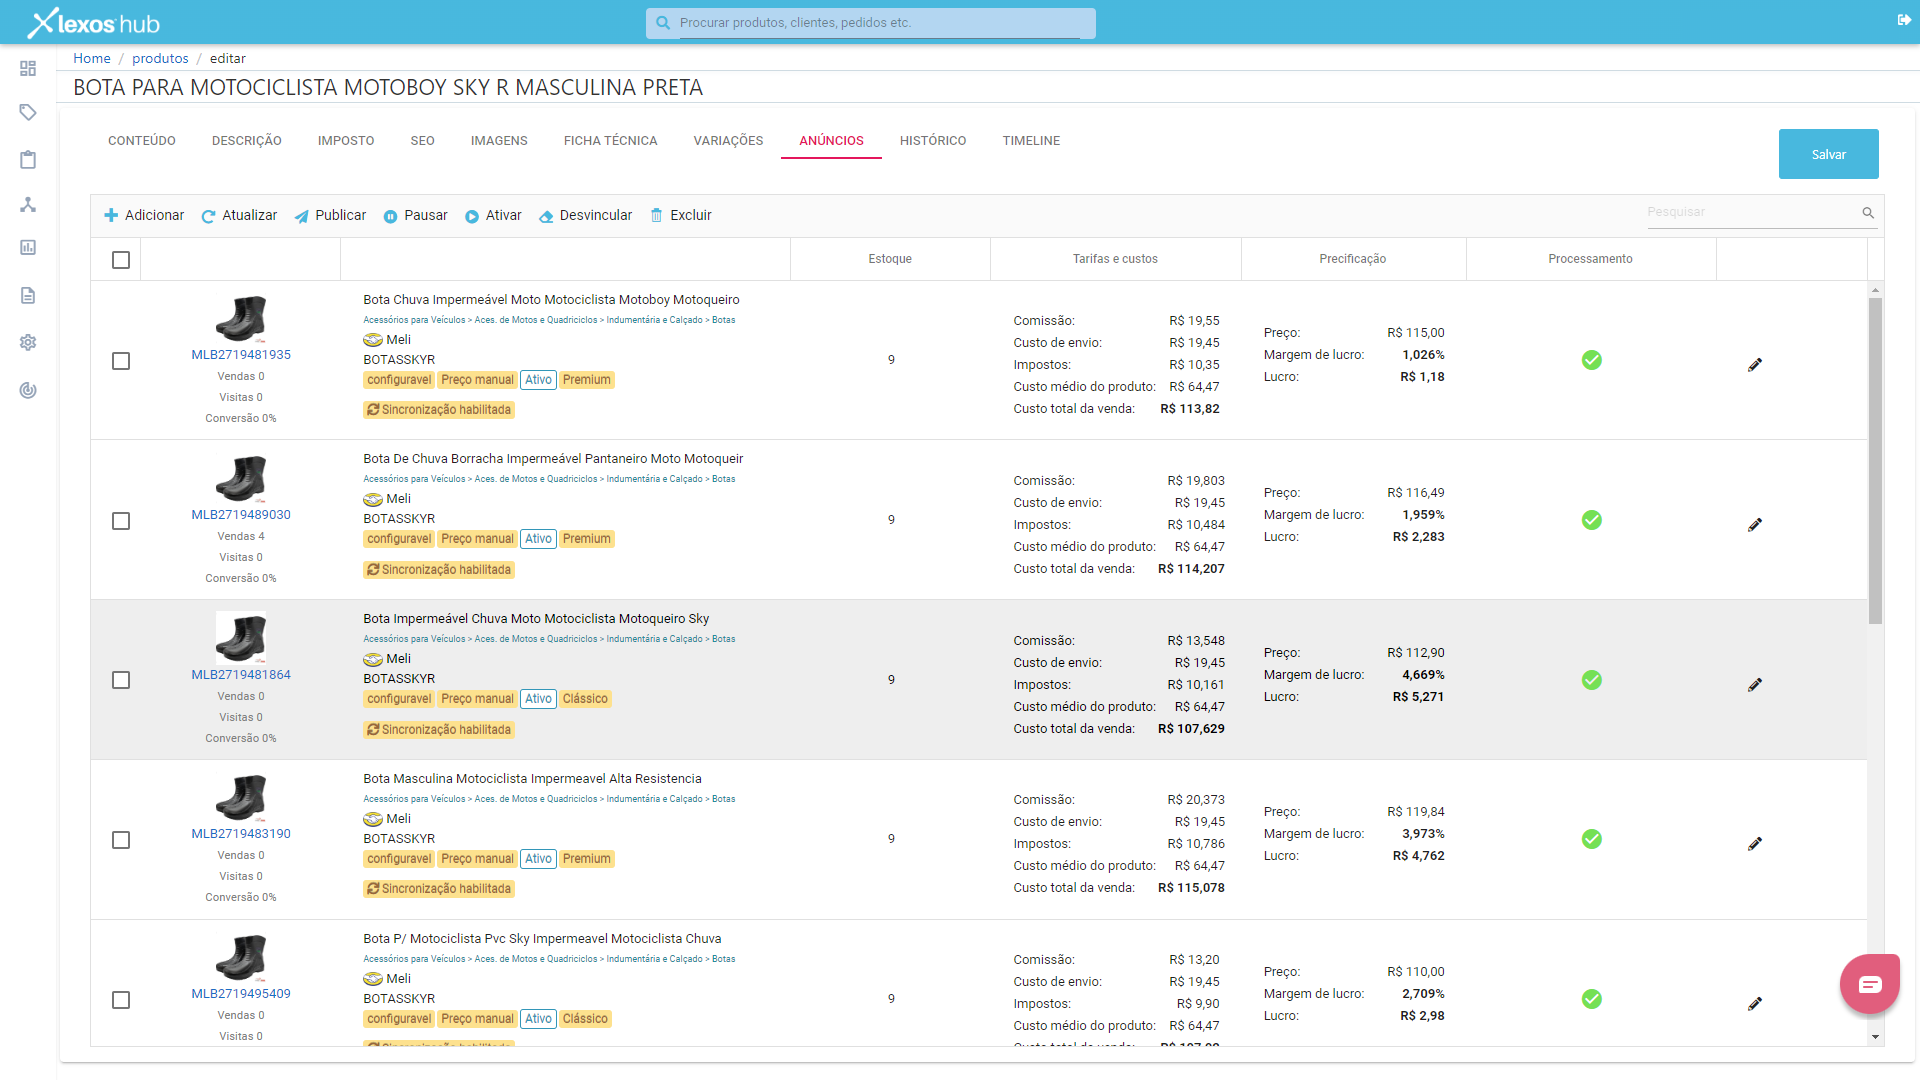Open the settings gear in sidebar
The image size is (1920, 1080).
pos(28,342)
